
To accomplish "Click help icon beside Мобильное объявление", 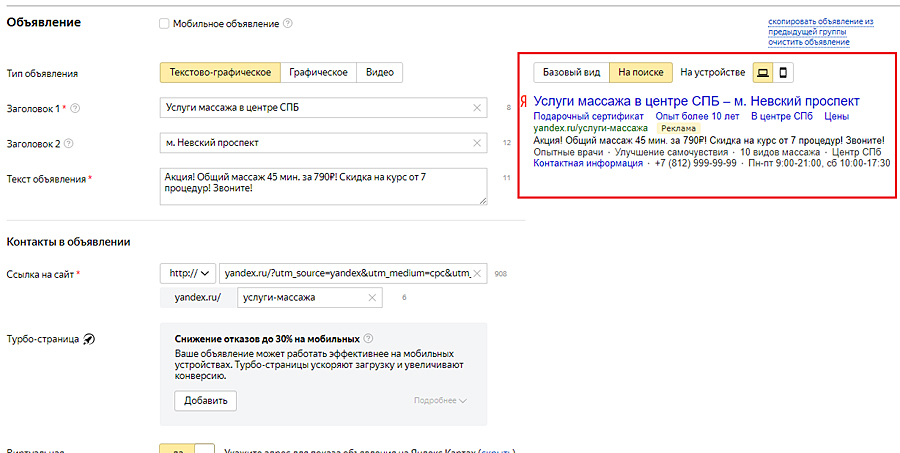I will tap(288, 24).
